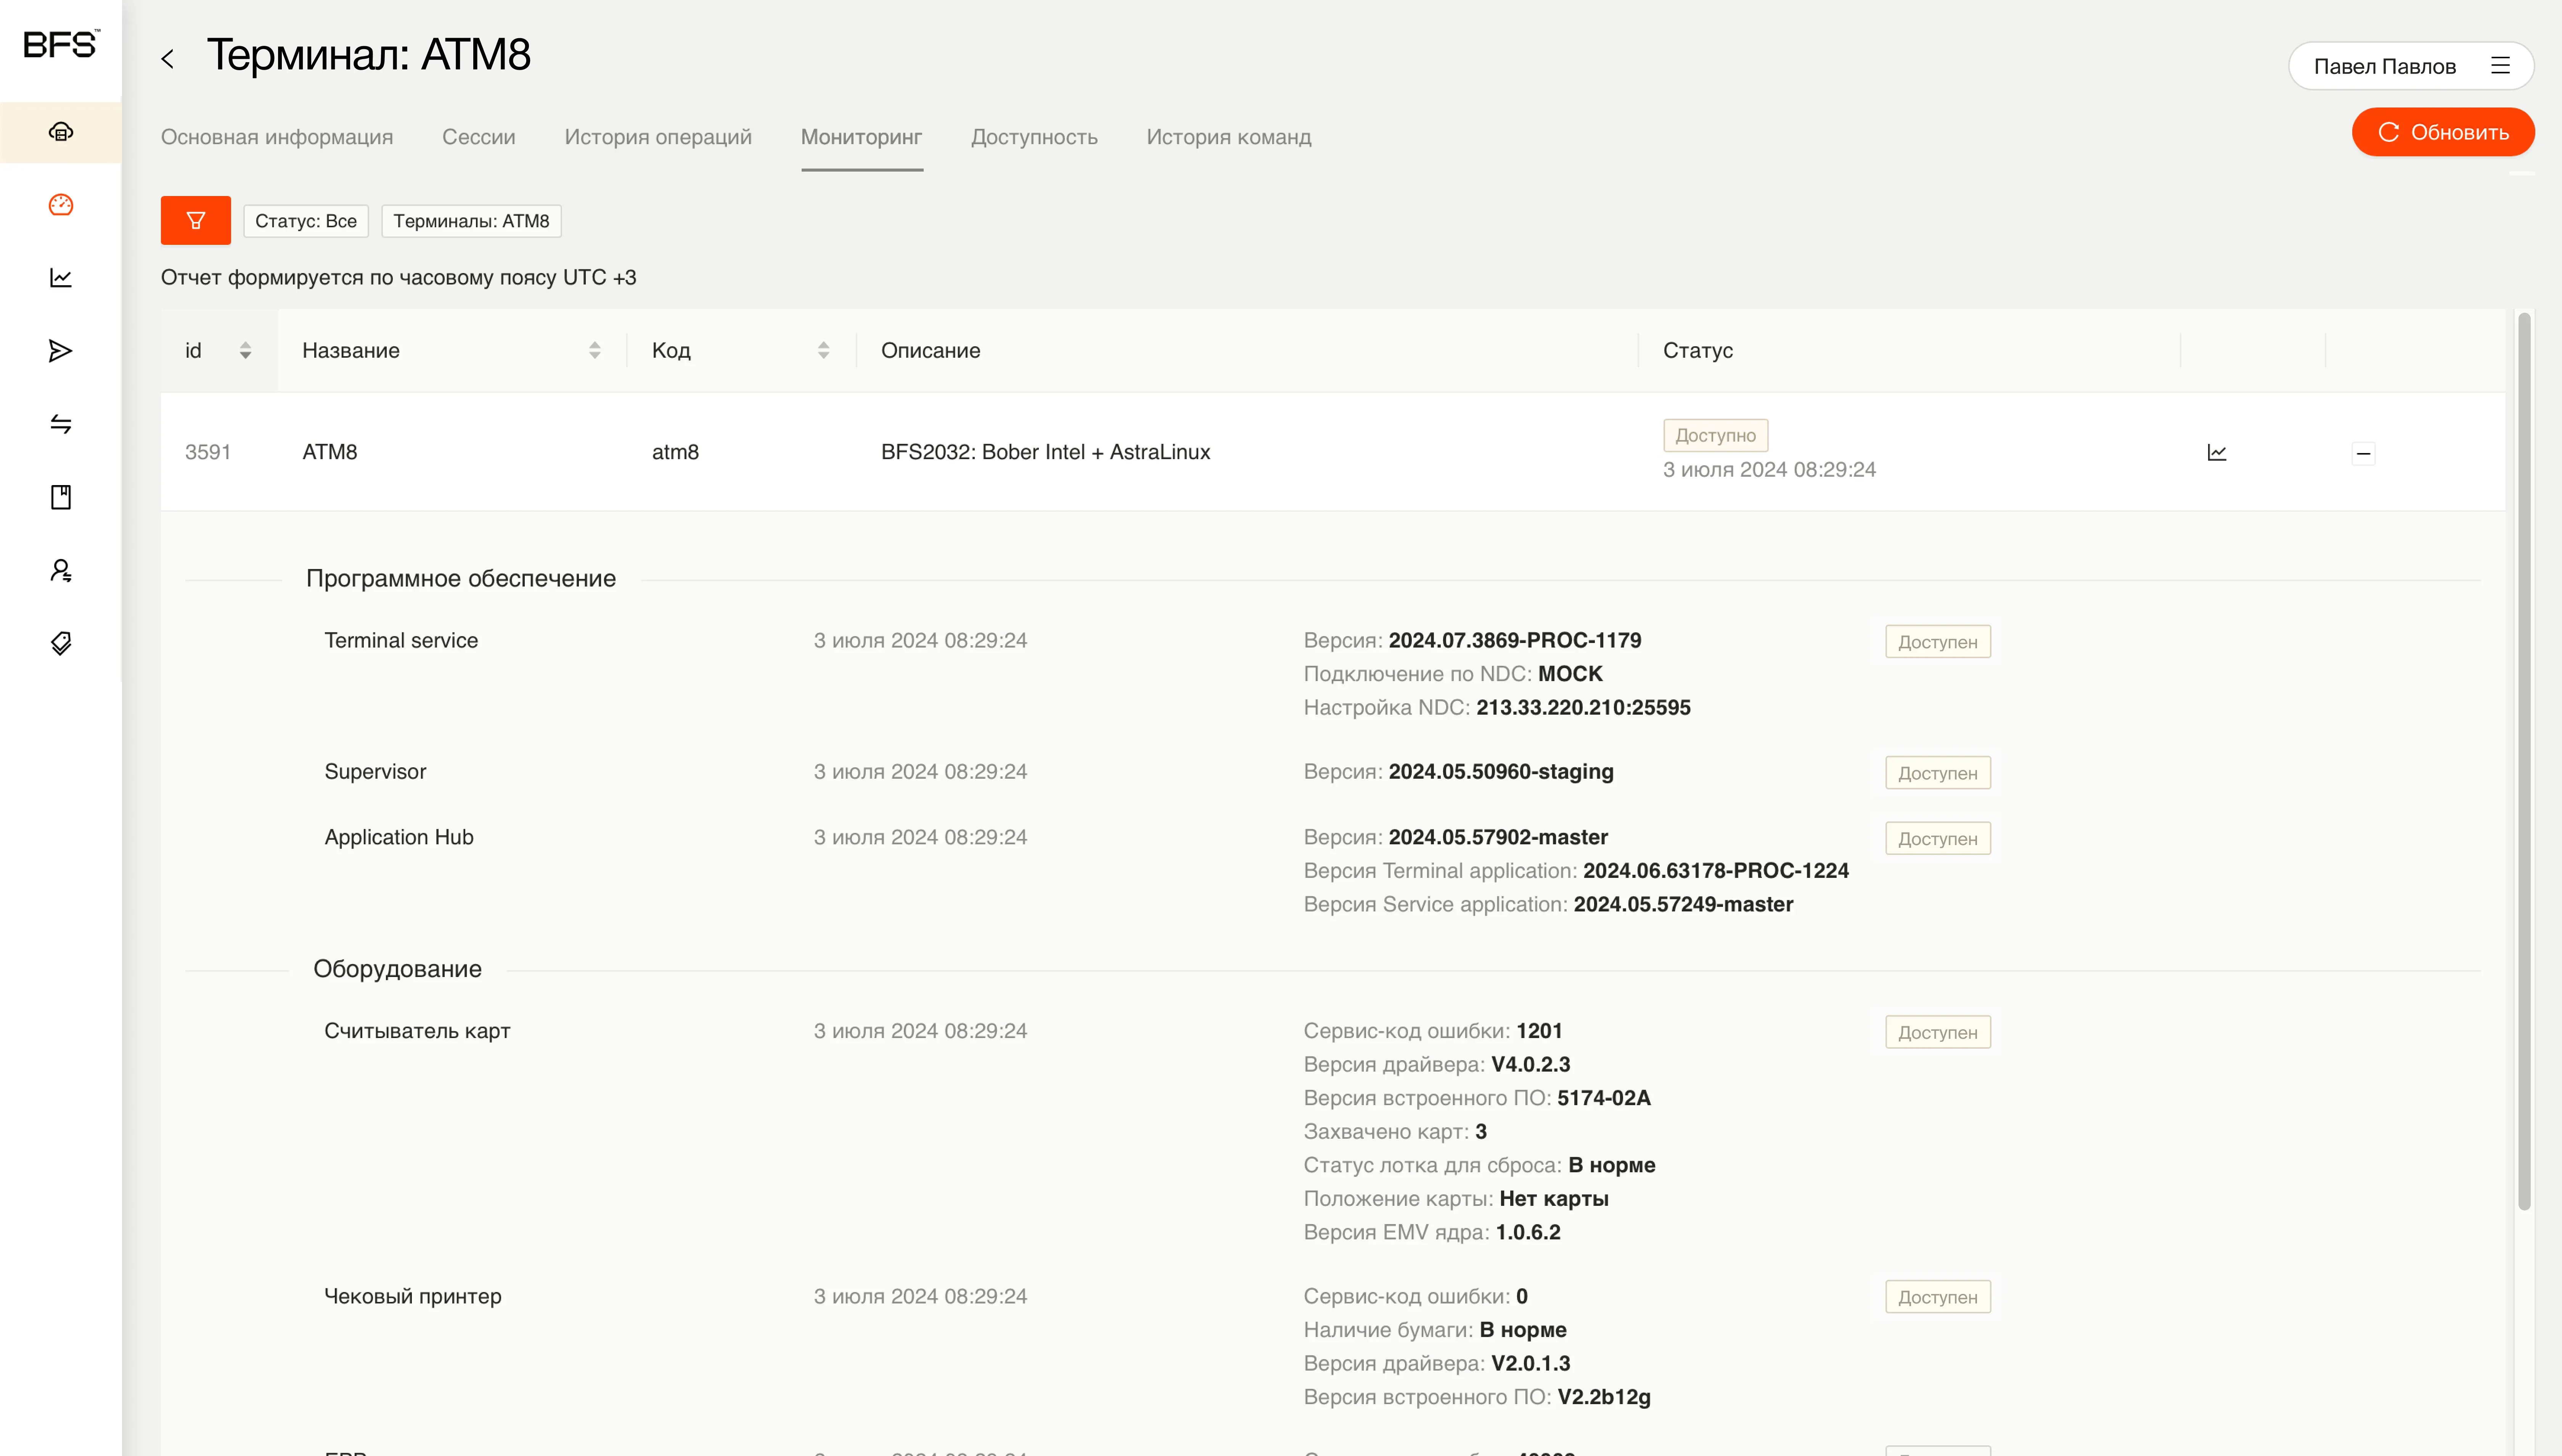This screenshot has width=2562, height=1456.
Task: Click the Доступно status badge of ATM8
Action: click(1716, 435)
